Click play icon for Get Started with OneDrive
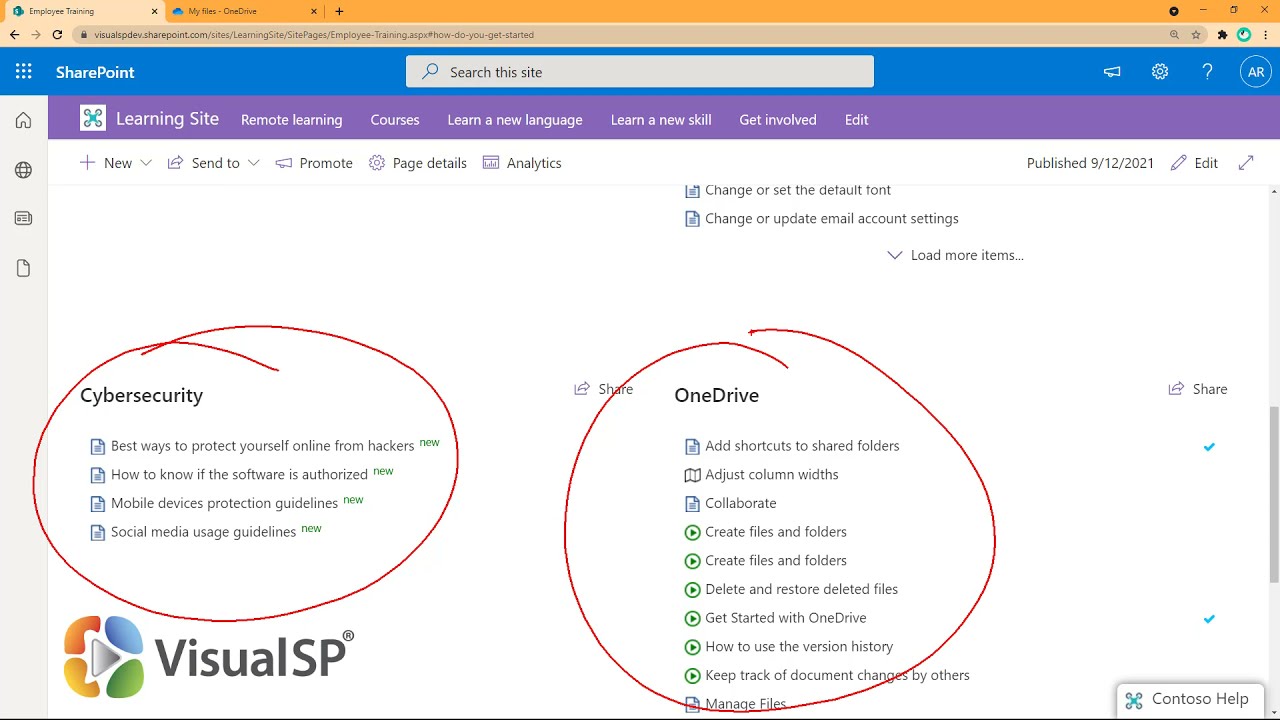1280x720 pixels. point(692,618)
